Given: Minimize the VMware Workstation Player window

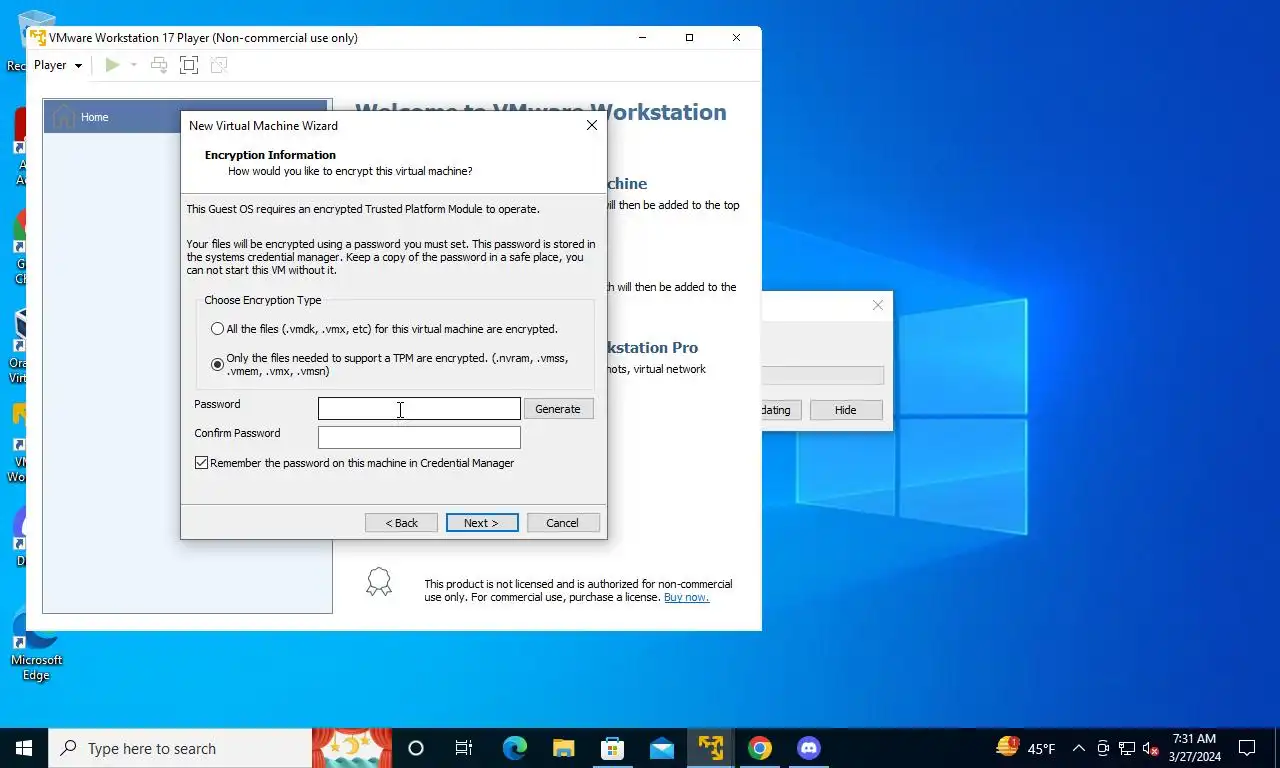Looking at the screenshot, I should 642,38.
